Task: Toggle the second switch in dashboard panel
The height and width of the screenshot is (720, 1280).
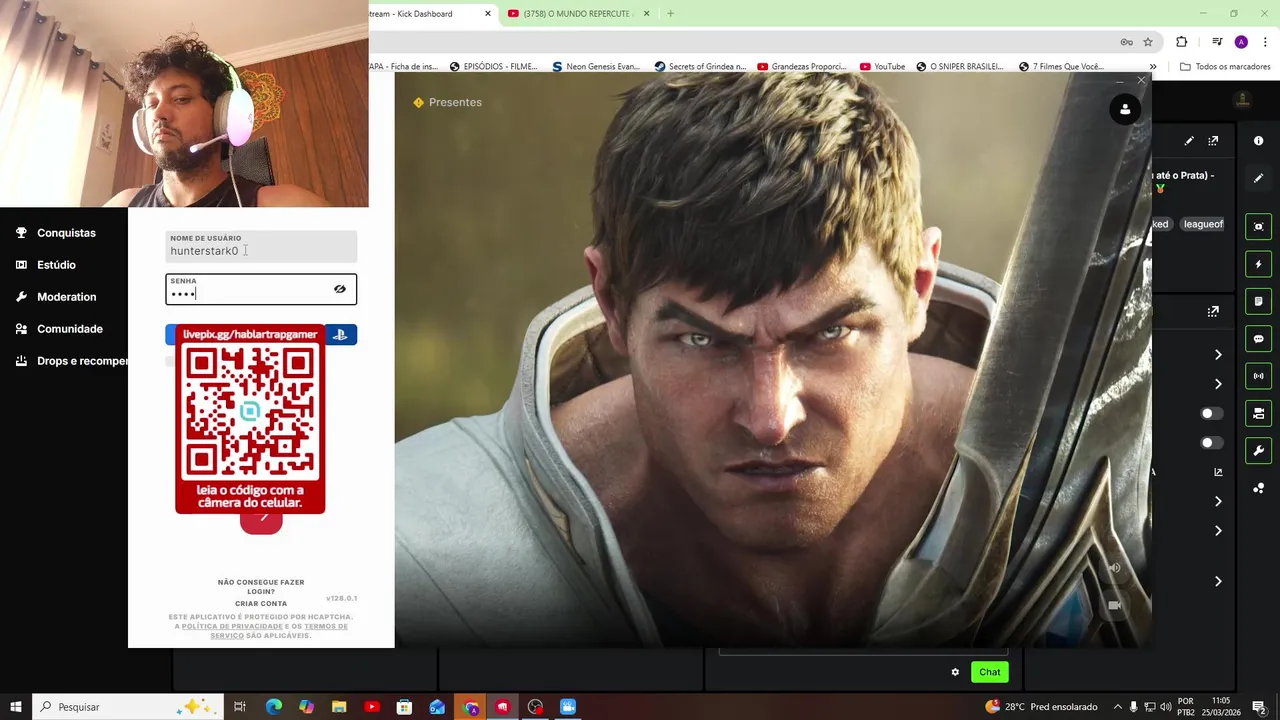Action: 1211,442
